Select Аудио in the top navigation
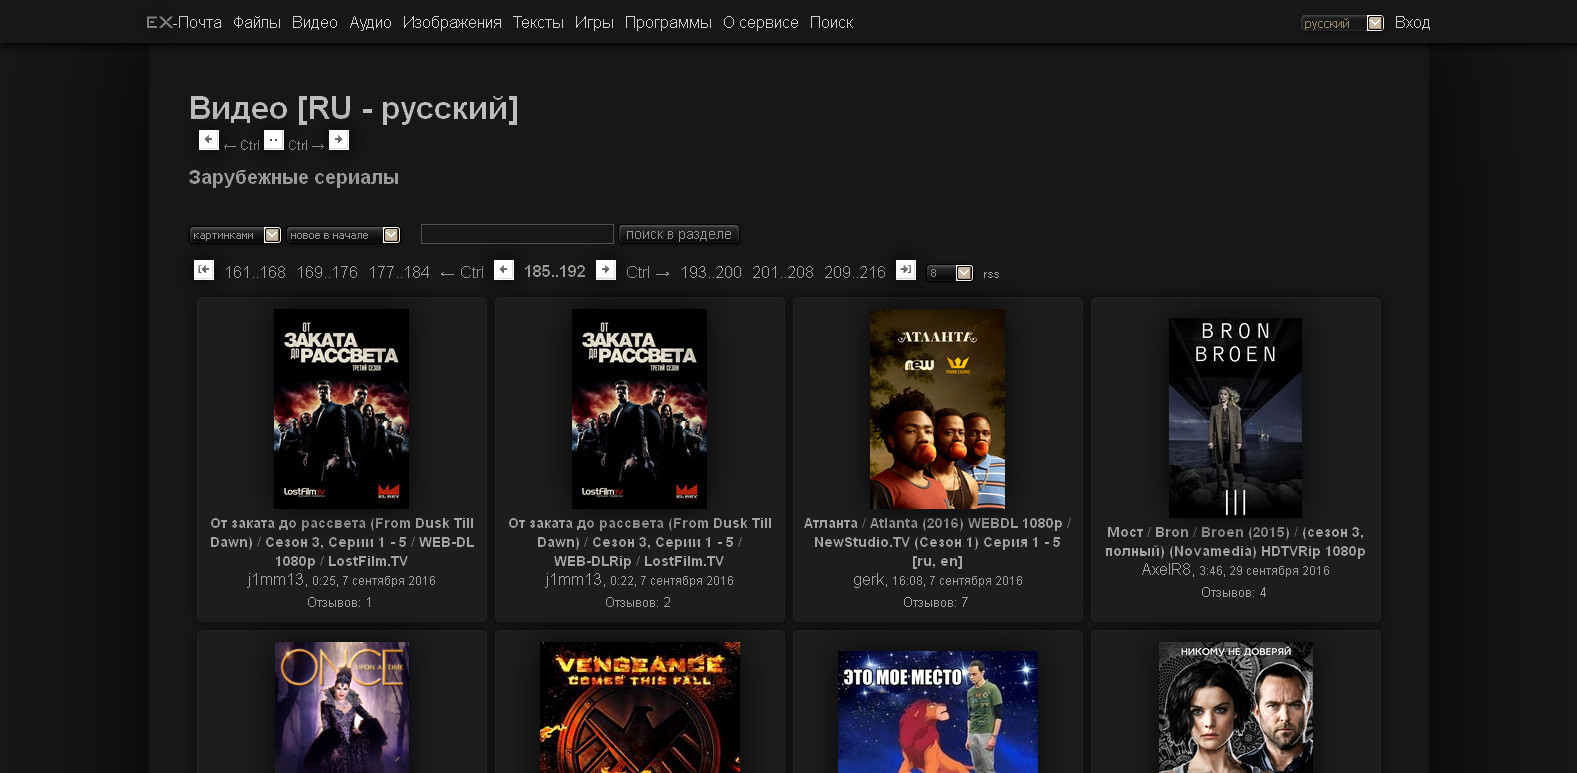 click(x=370, y=22)
